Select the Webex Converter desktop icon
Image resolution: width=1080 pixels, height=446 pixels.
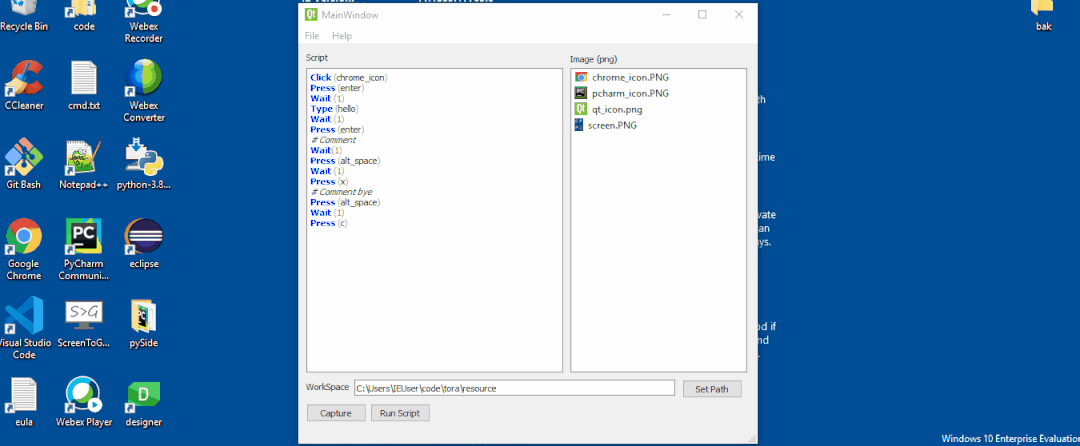click(x=144, y=91)
